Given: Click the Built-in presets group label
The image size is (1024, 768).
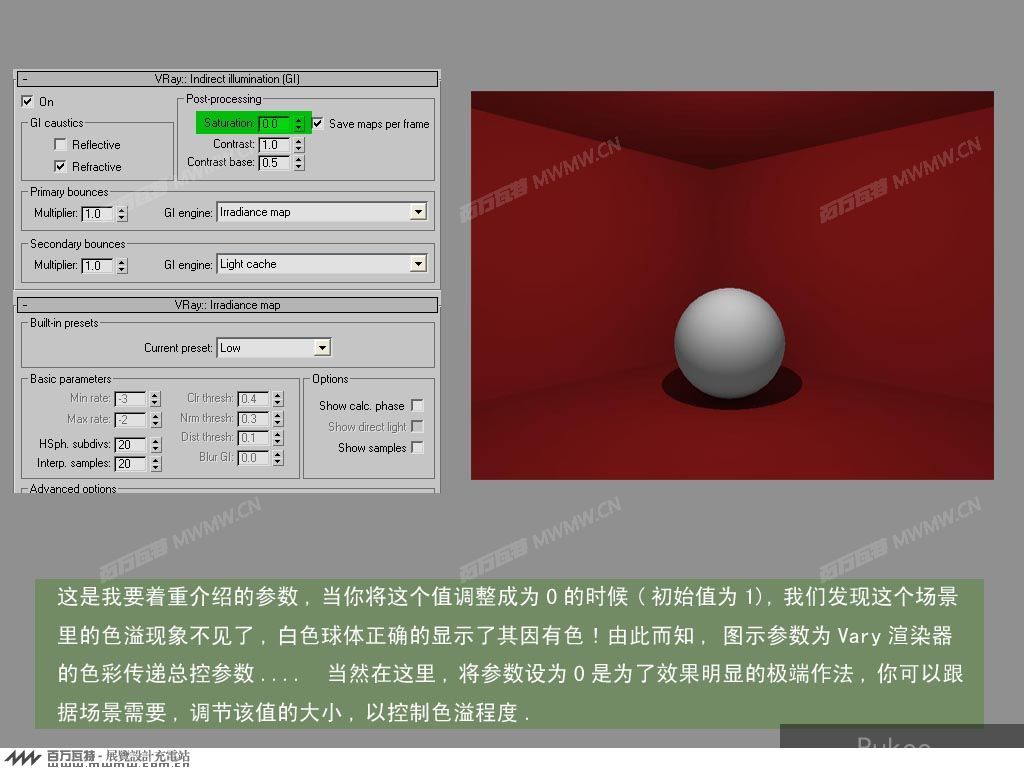Looking at the screenshot, I should pyautogui.click(x=64, y=323).
